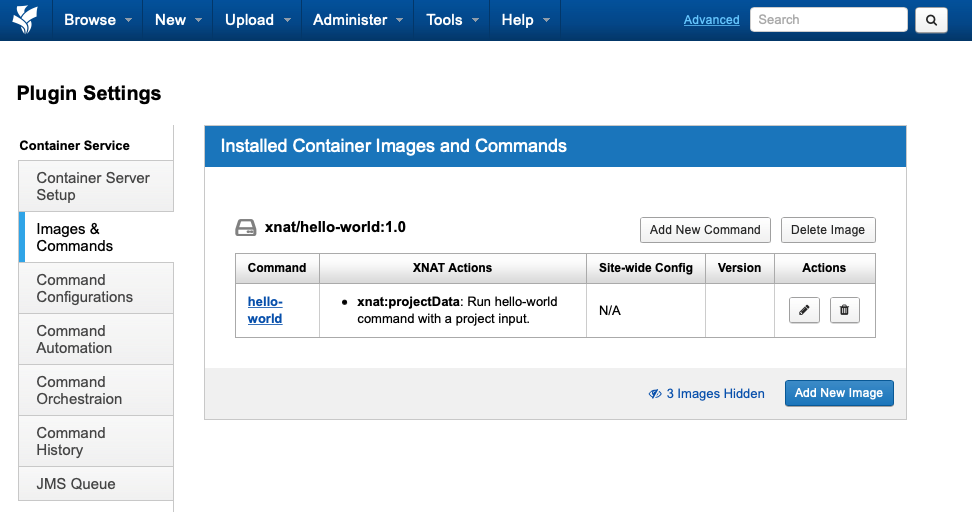Click Add New Command button
Screen dimensions: 972x512
tap(705, 230)
